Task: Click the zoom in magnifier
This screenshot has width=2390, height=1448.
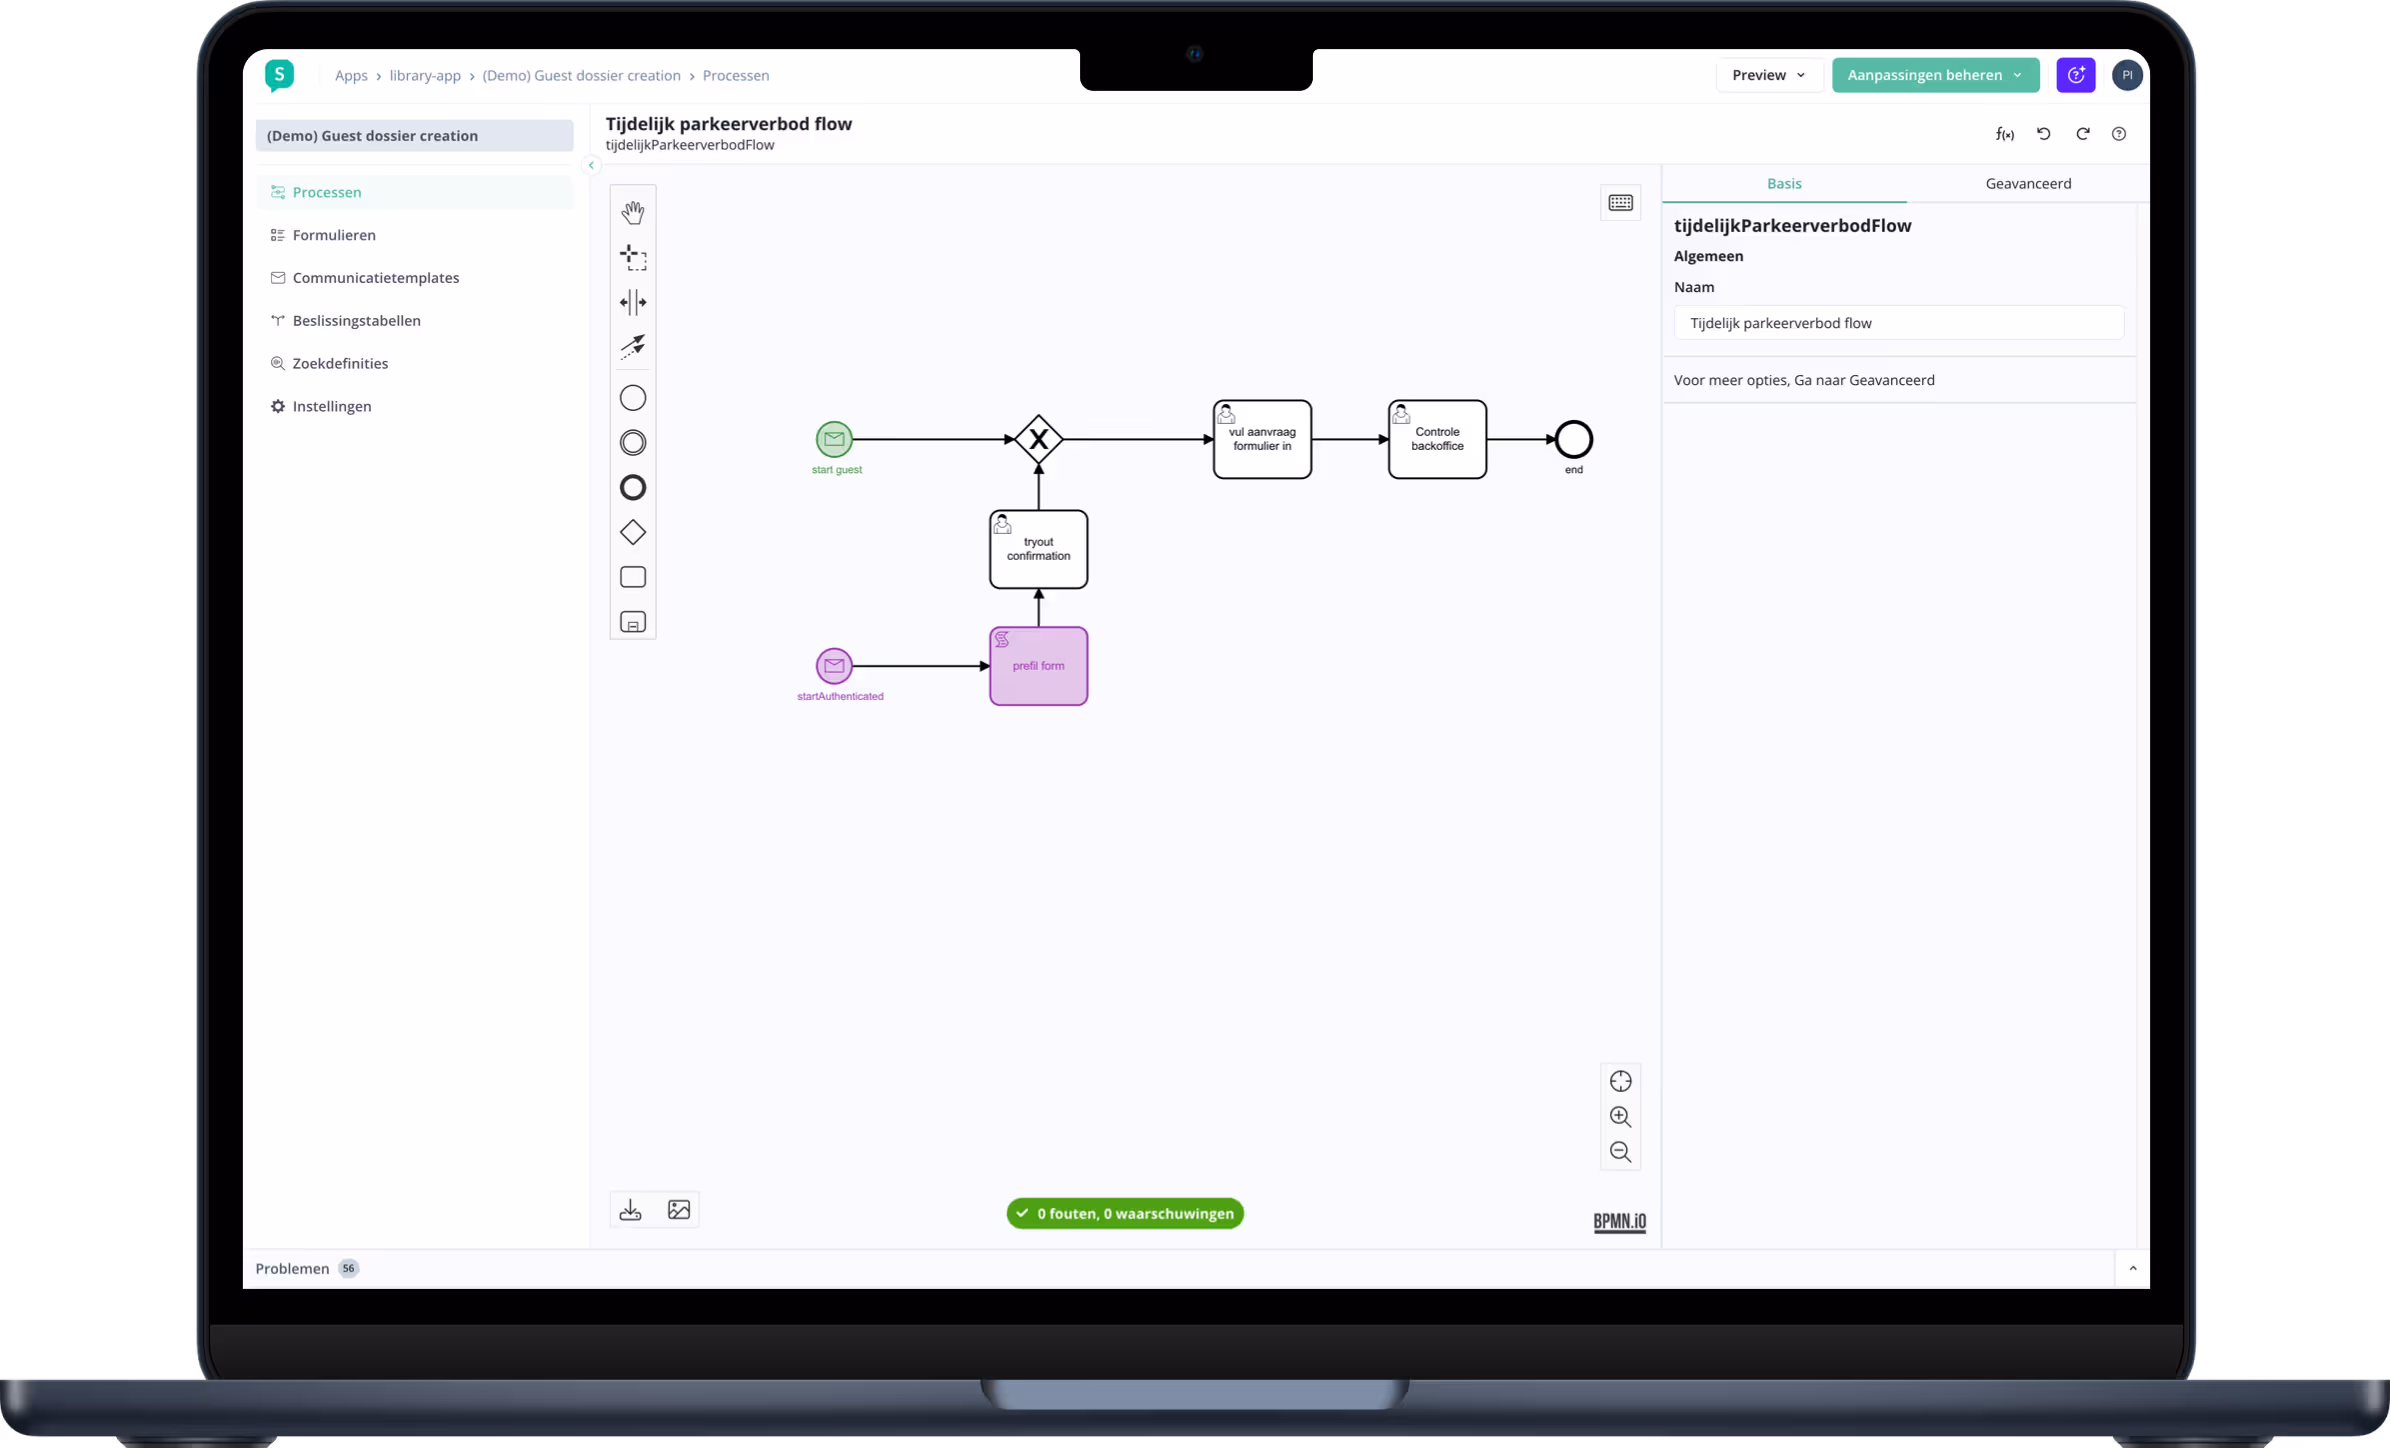Action: (1620, 1117)
